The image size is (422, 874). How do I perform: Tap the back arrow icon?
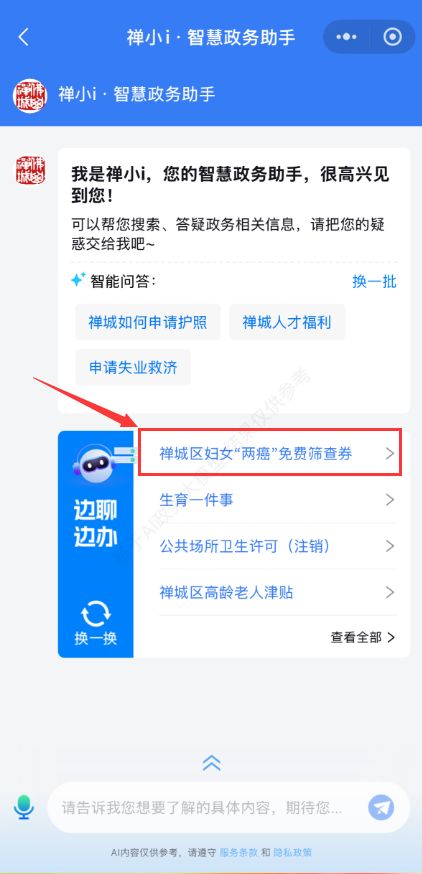click(x=23, y=37)
